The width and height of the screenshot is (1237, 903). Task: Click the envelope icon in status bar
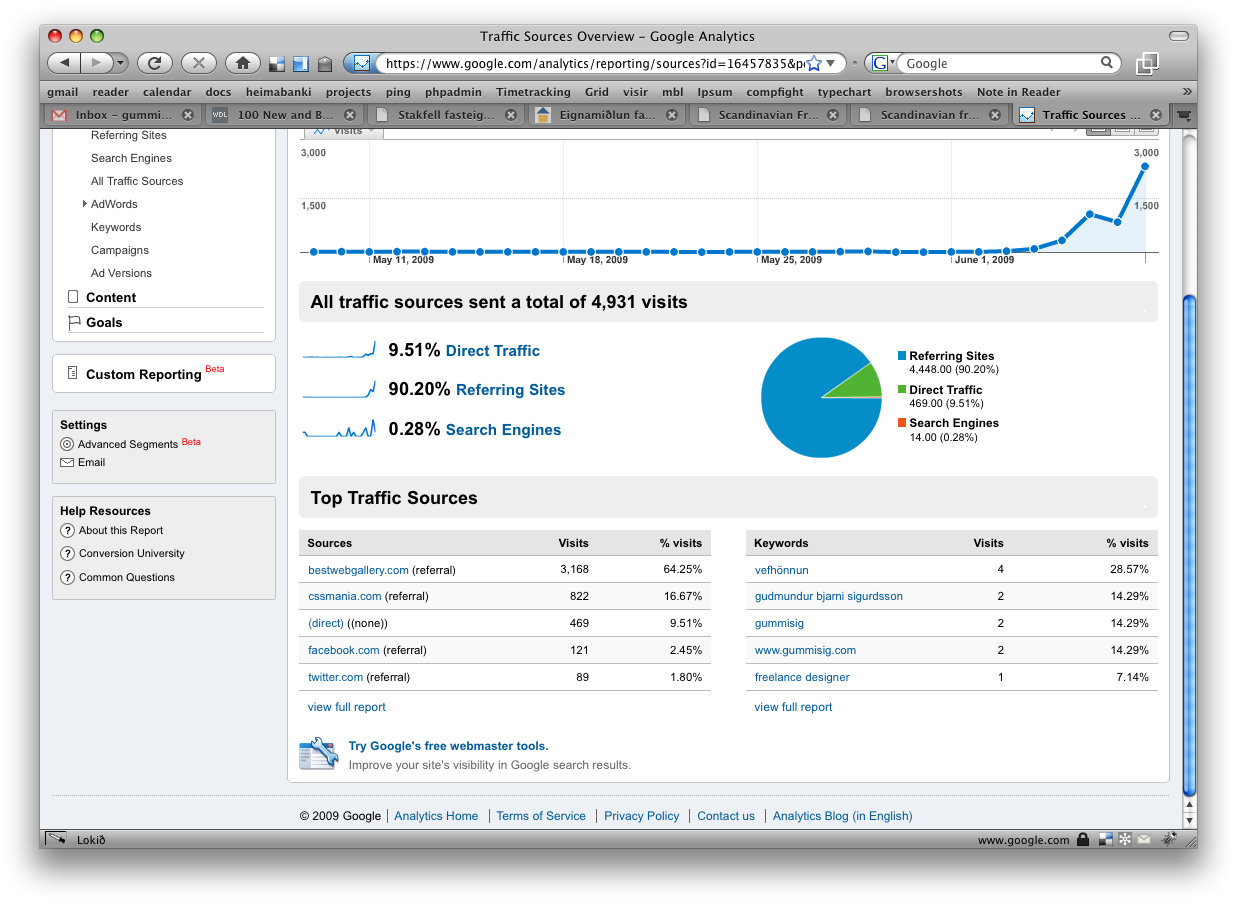click(x=1145, y=839)
